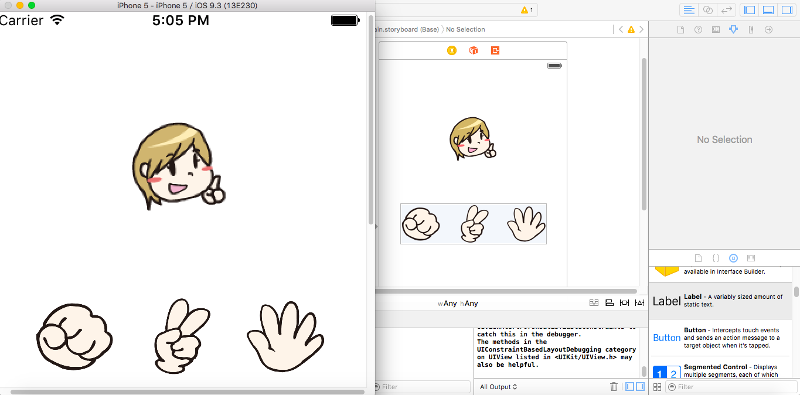Click the jump bar warning triangle
This screenshot has height=395, width=800.
(x=631, y=30)
